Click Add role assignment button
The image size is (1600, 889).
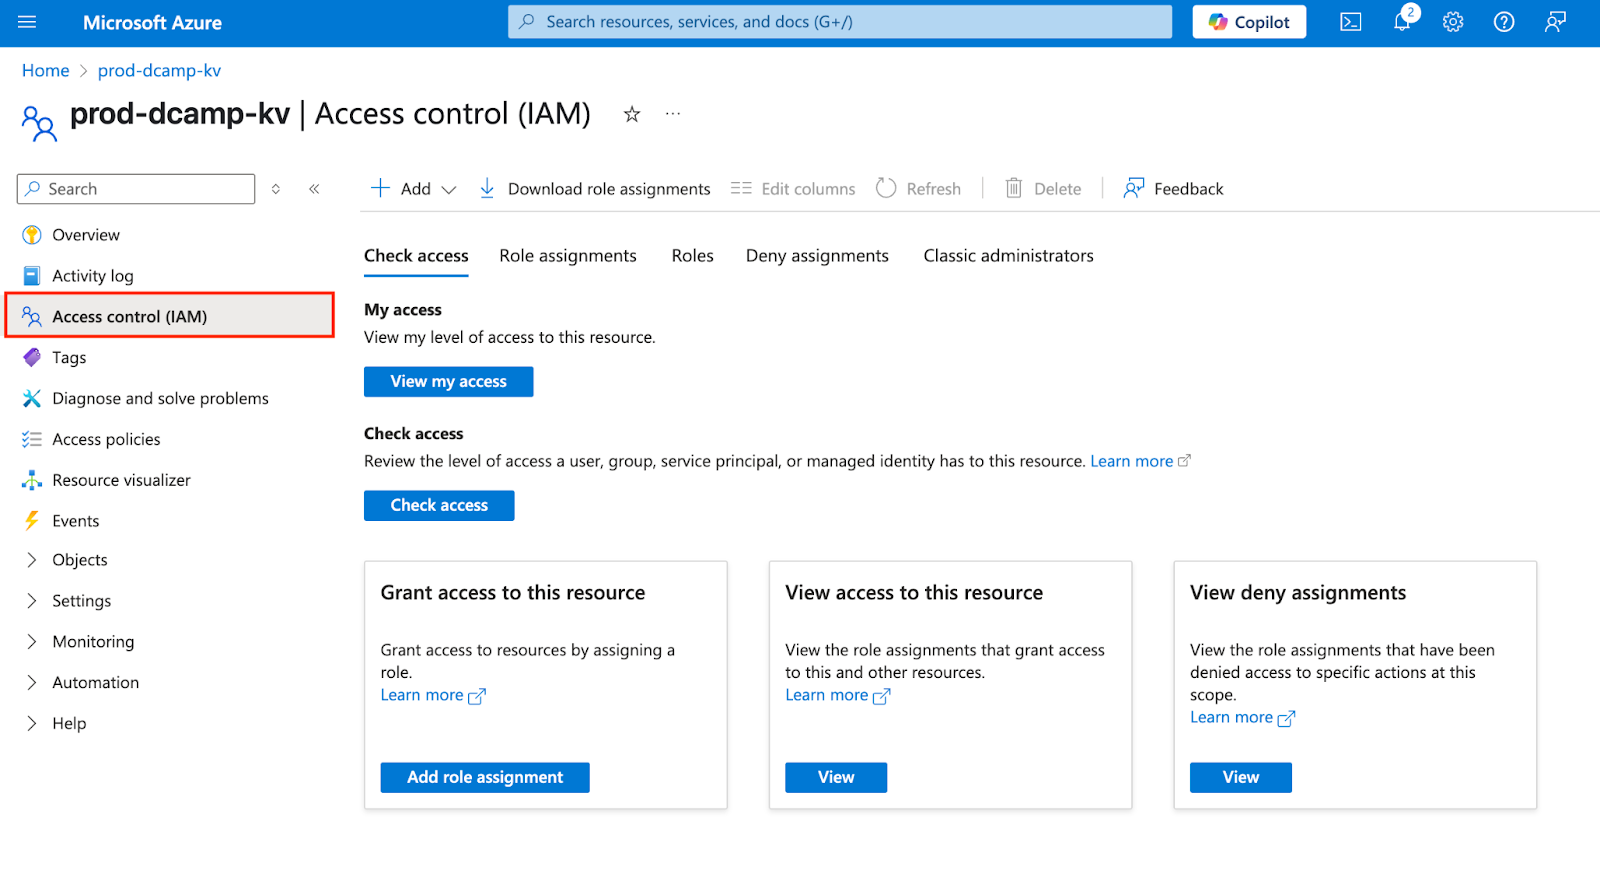pos(485,778)
